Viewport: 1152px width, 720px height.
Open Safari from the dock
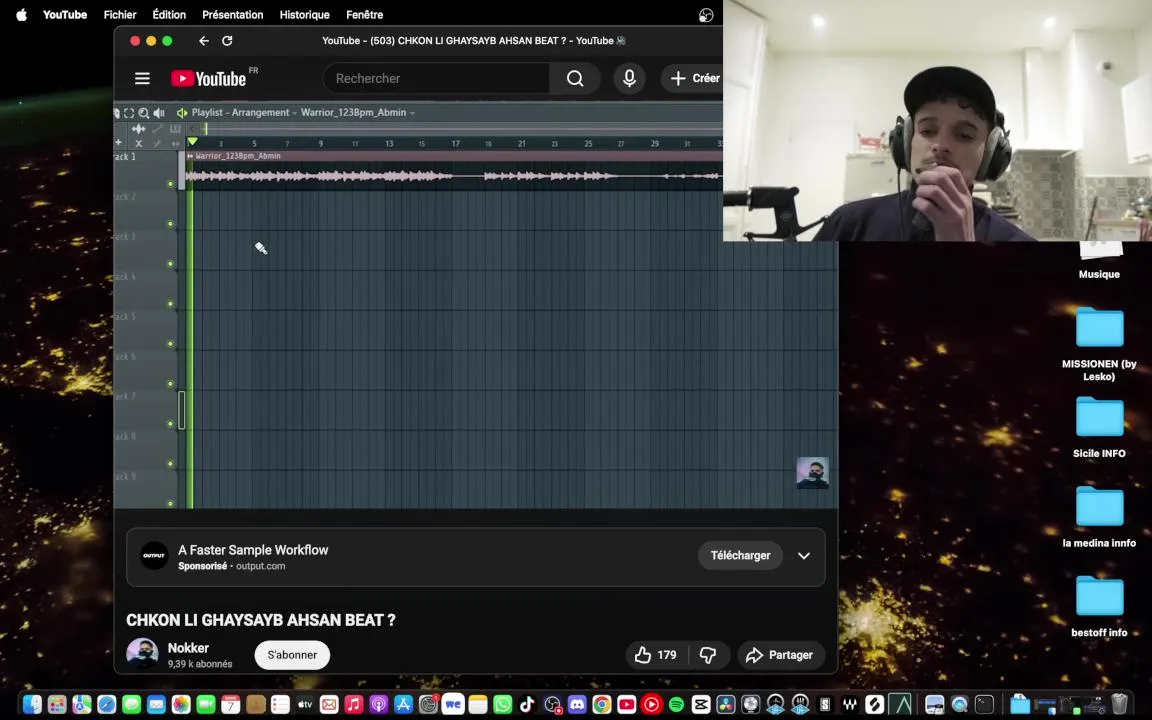pos(107,705)
